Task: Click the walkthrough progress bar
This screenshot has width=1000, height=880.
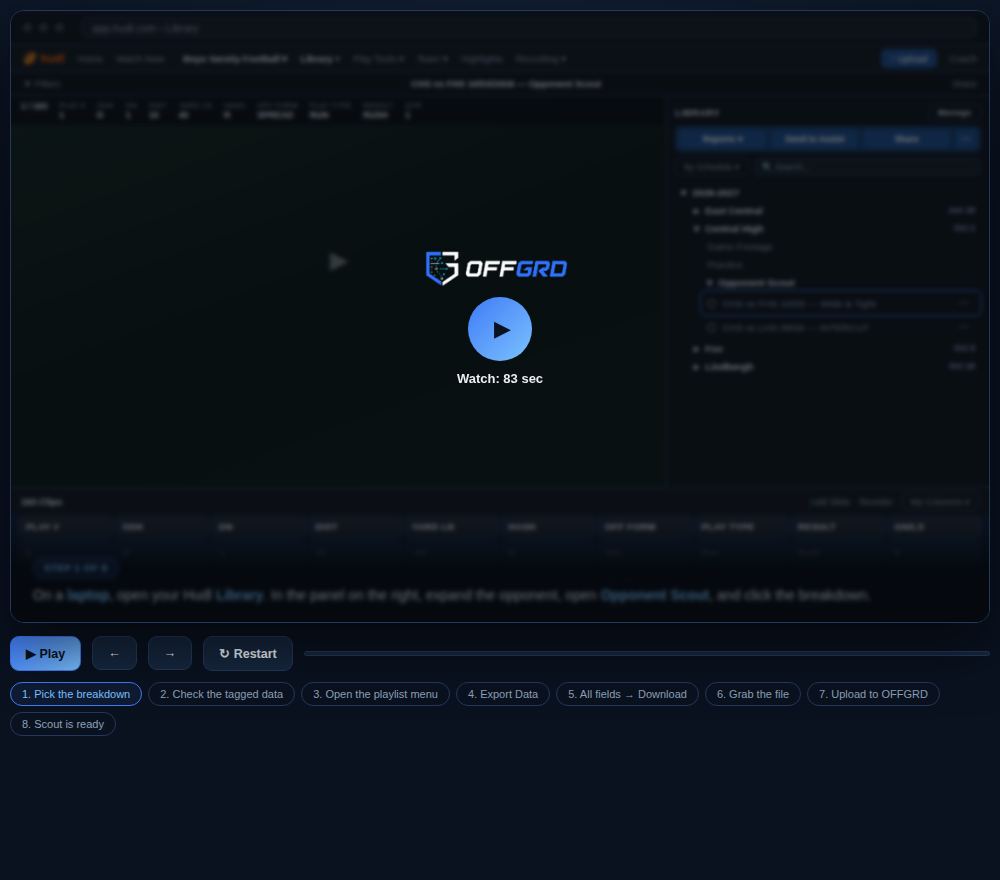Action: click(647, 654)
